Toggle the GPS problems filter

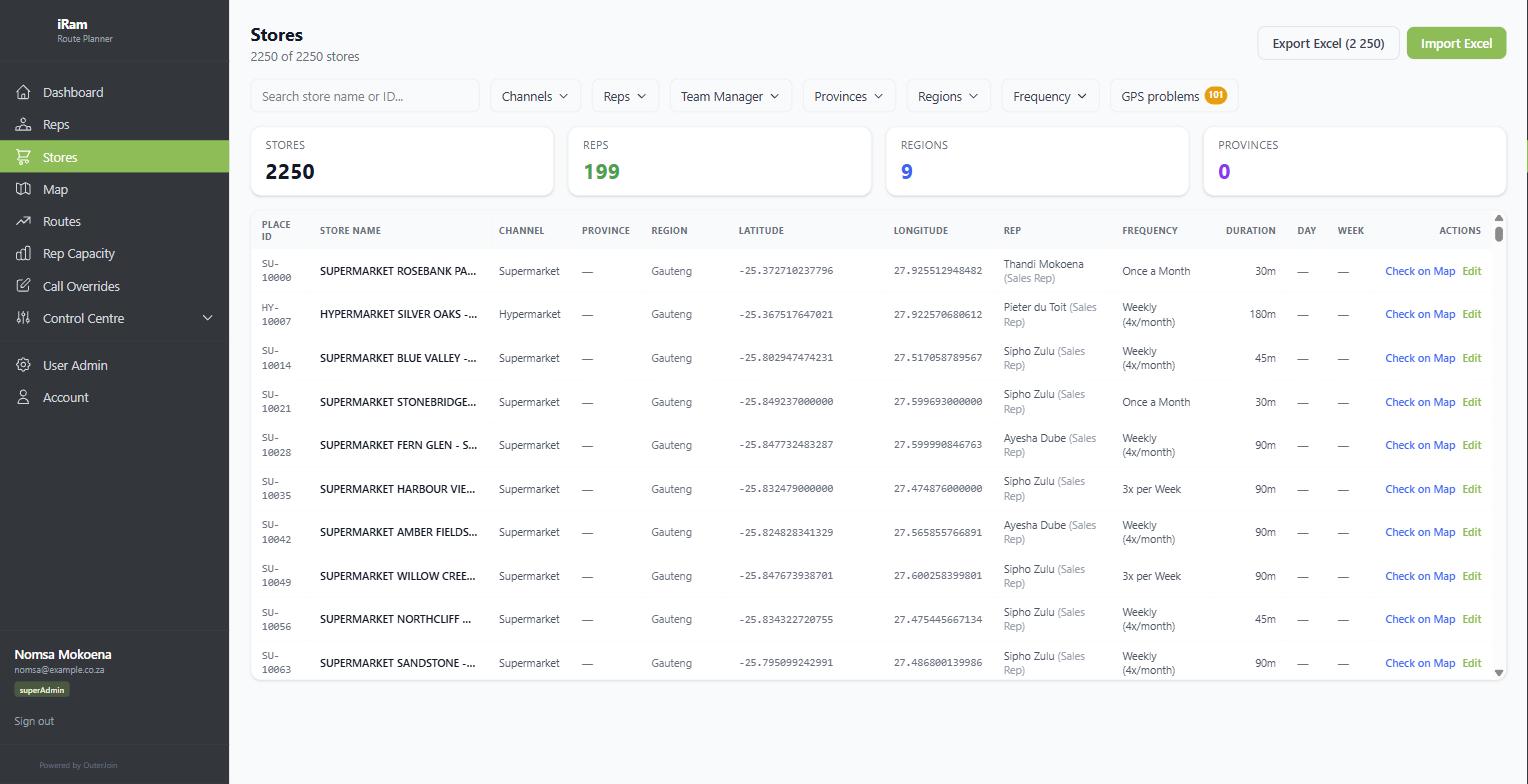pyautogui.click(x=1174, y=96)
